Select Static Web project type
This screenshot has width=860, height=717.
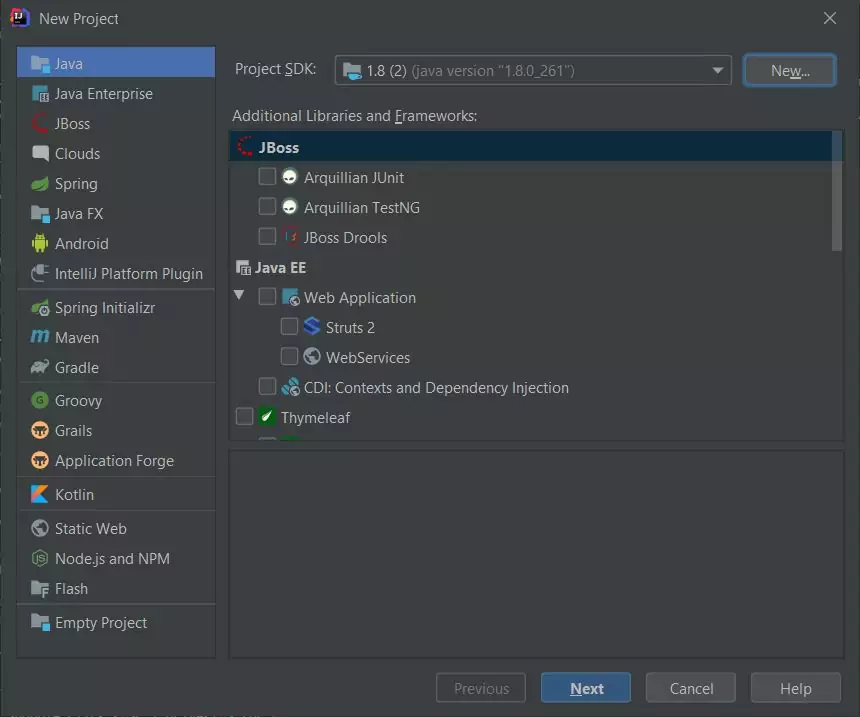(x=116, y=528)
